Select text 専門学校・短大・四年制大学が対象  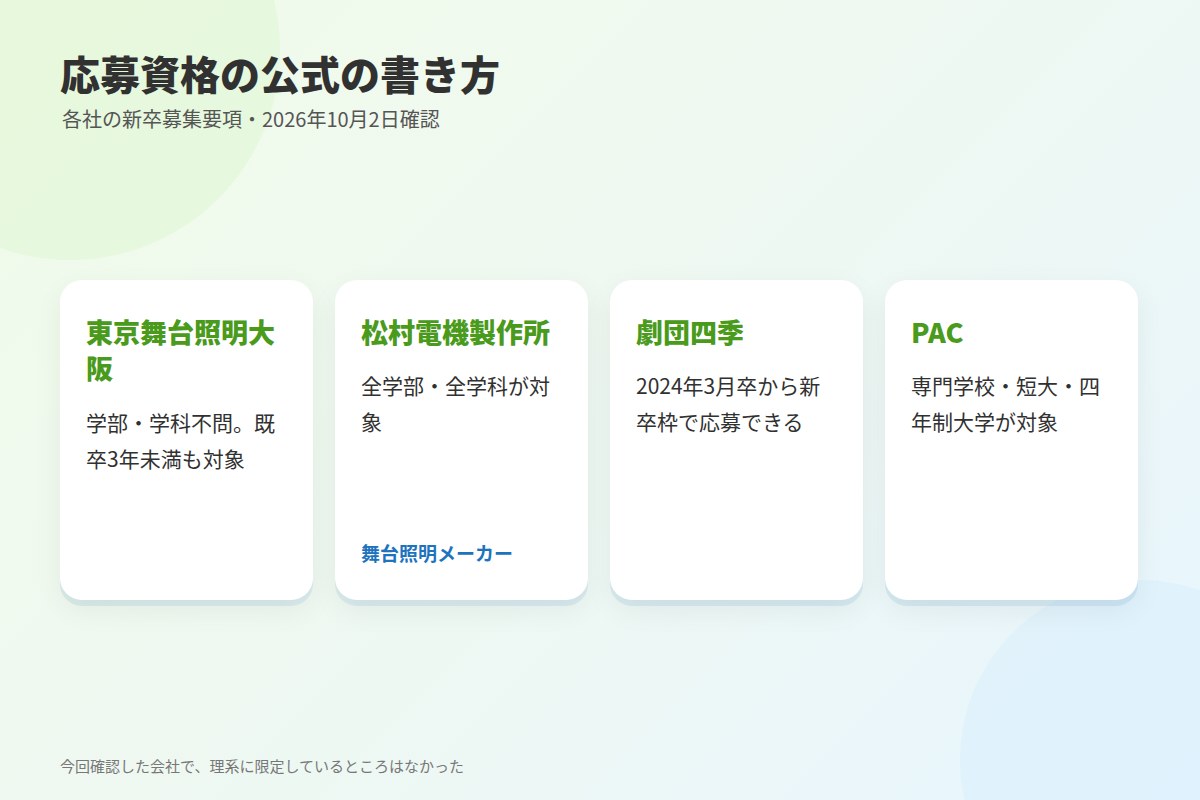pyautogui.click(x=1006, y=405)
